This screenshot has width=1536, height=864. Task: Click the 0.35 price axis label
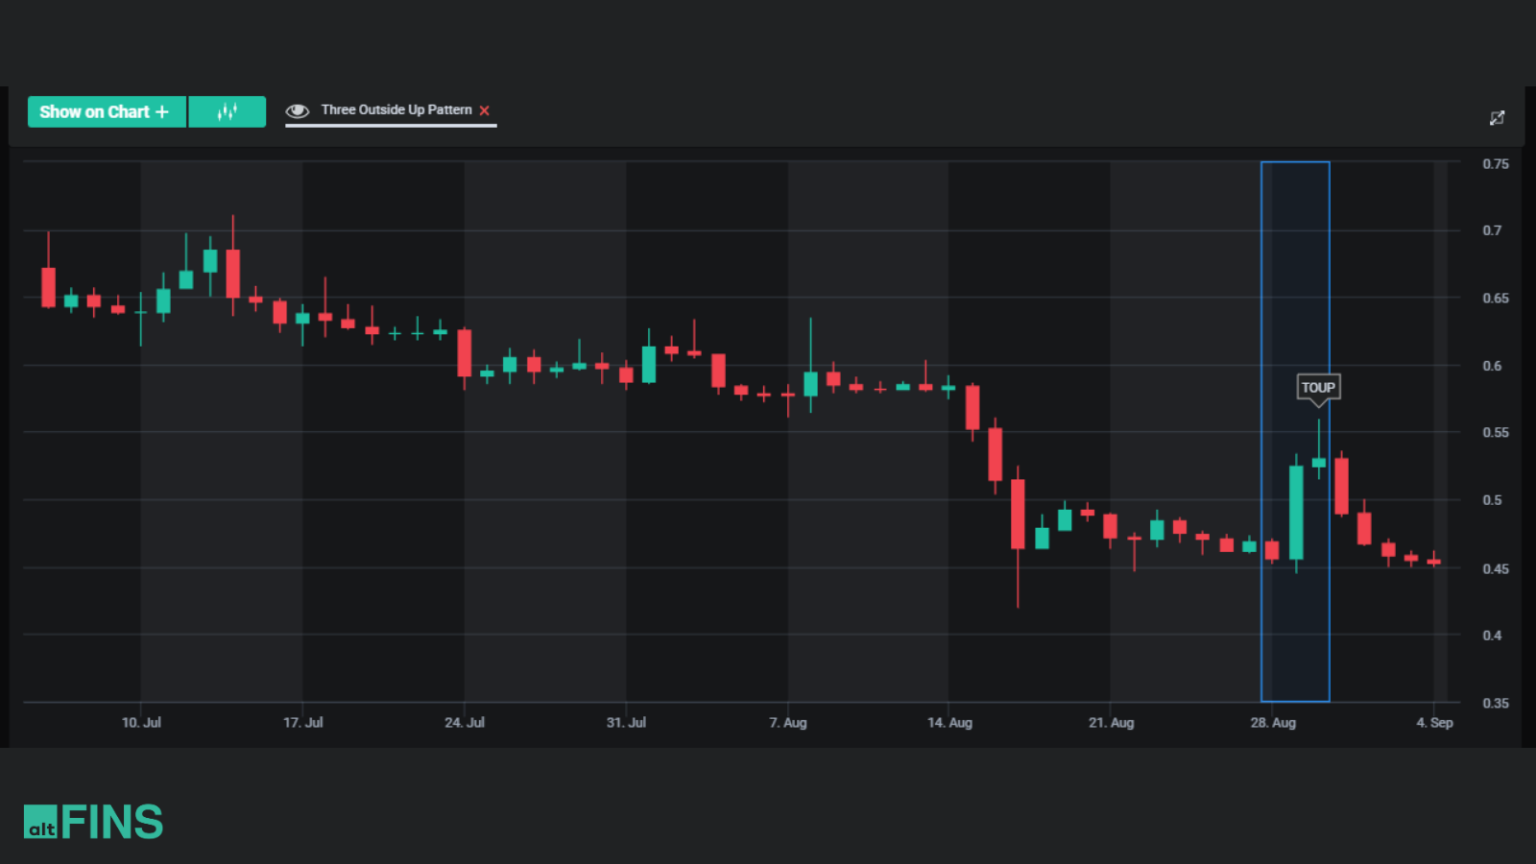point(1495,703)
